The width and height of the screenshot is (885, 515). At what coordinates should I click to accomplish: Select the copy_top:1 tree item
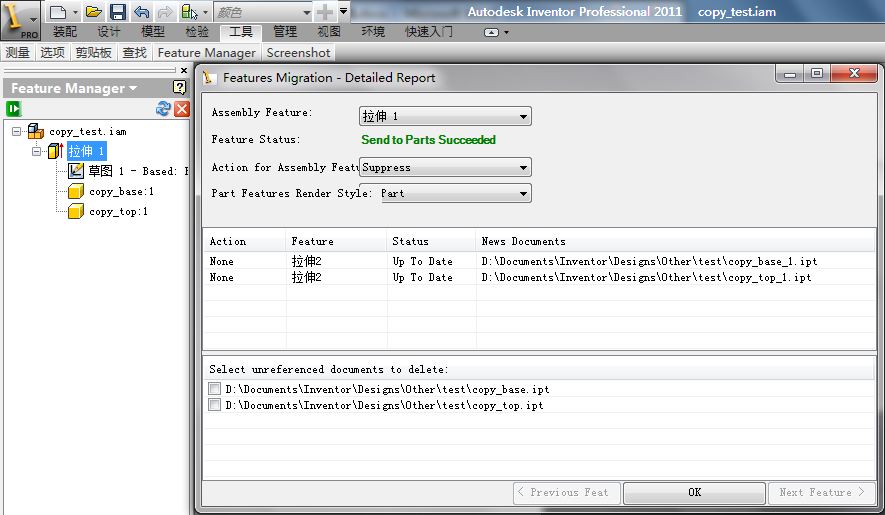pos(119,212)
